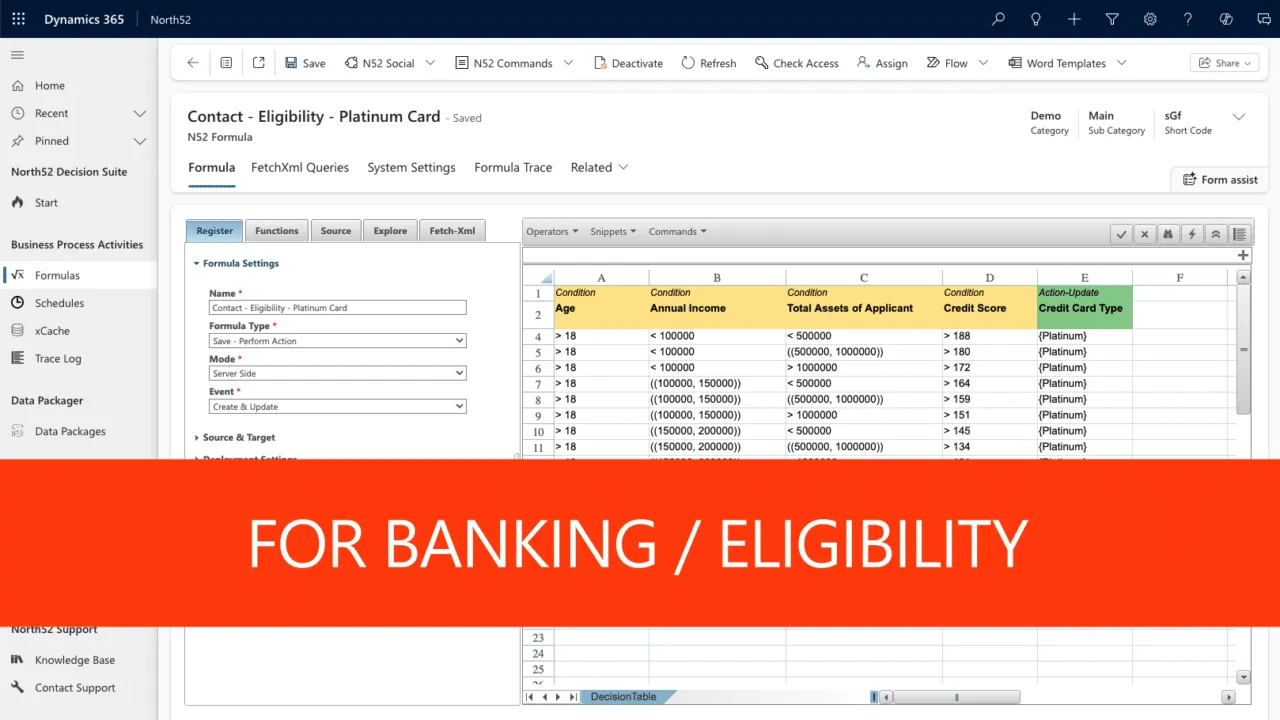Click Deactivate in the command bar

[x=628, y=63]
